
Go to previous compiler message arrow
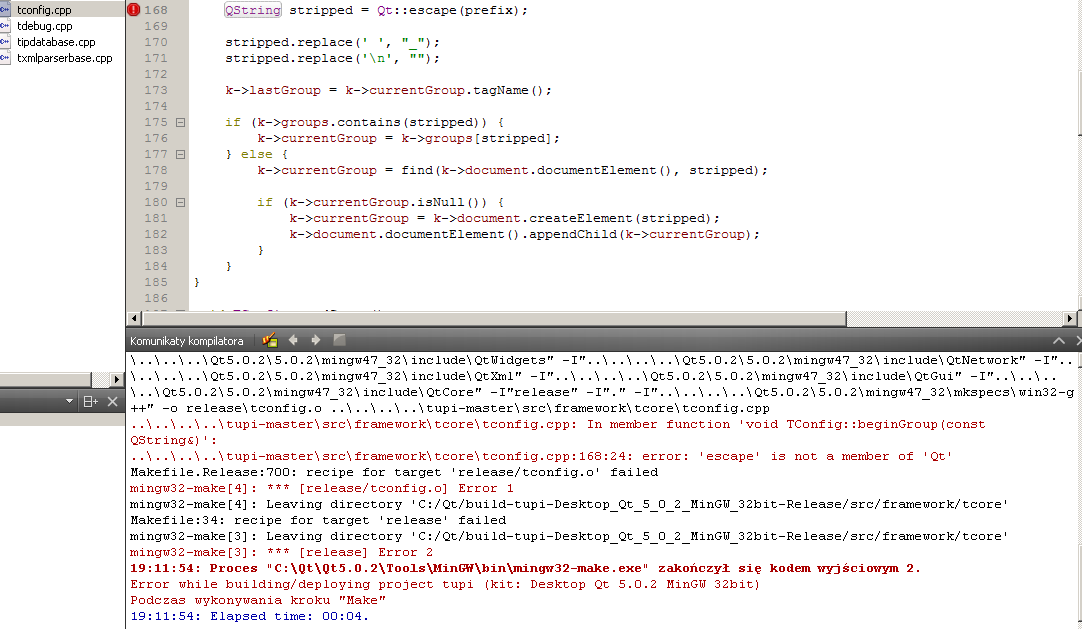[x=293, y=340]
